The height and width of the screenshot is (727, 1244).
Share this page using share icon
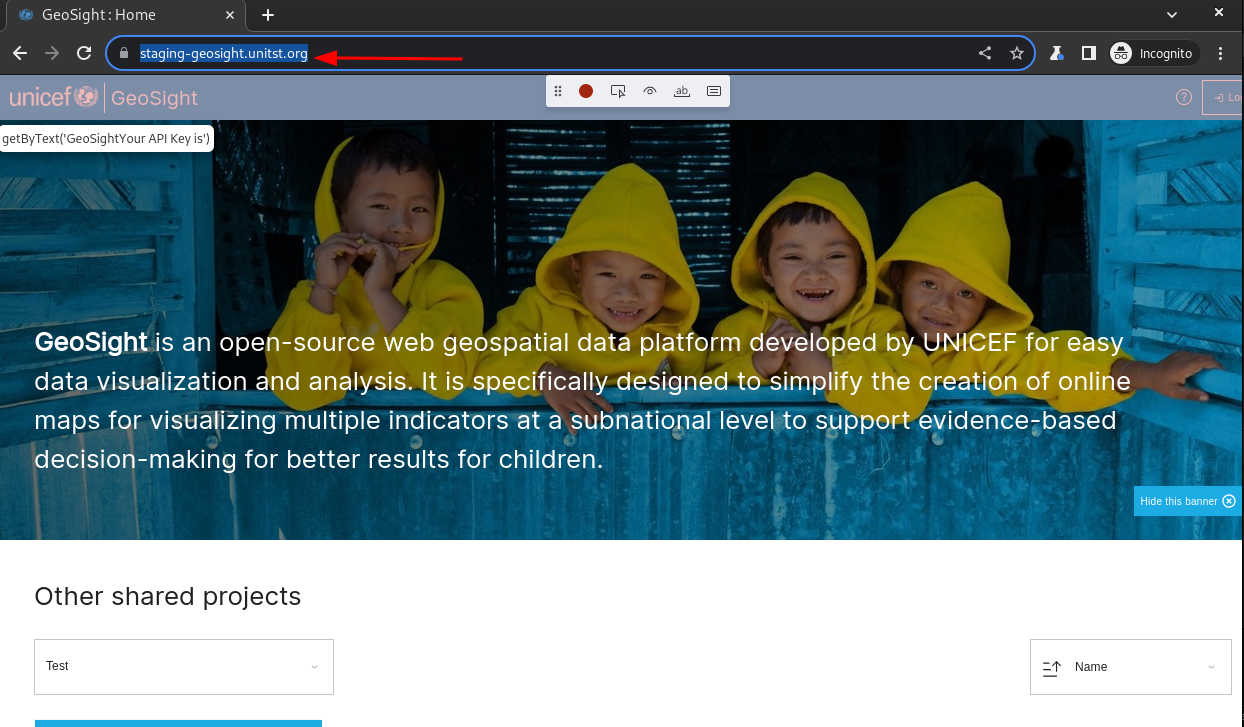click(x=985, y=53)
